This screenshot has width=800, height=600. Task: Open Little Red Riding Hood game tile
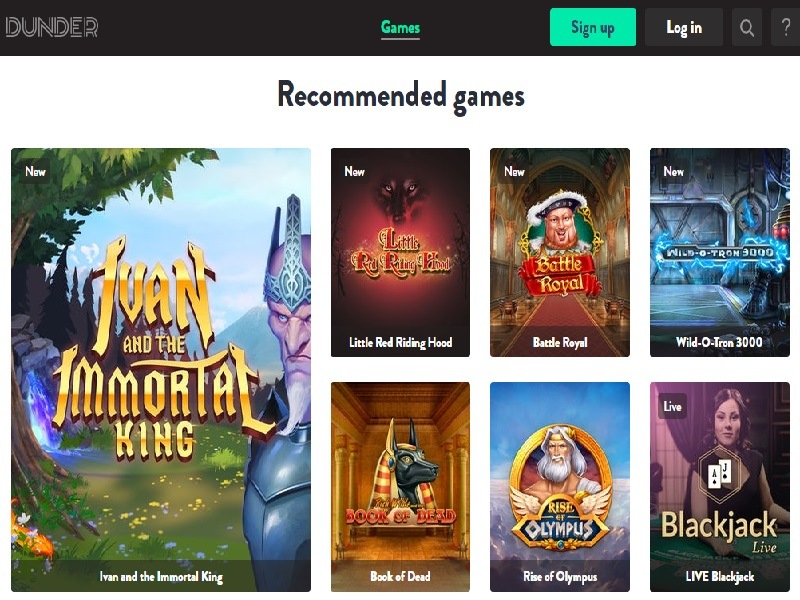(401, 253)
